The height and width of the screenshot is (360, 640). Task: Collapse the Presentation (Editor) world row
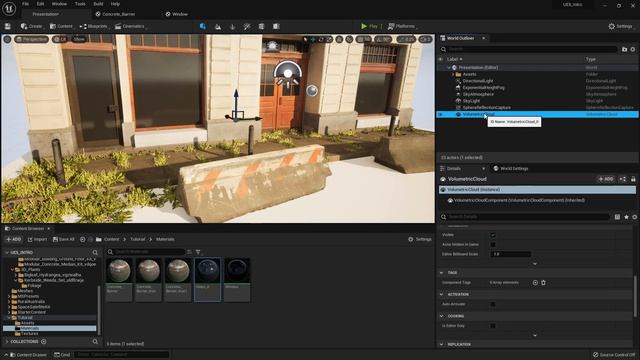point(449,68)
